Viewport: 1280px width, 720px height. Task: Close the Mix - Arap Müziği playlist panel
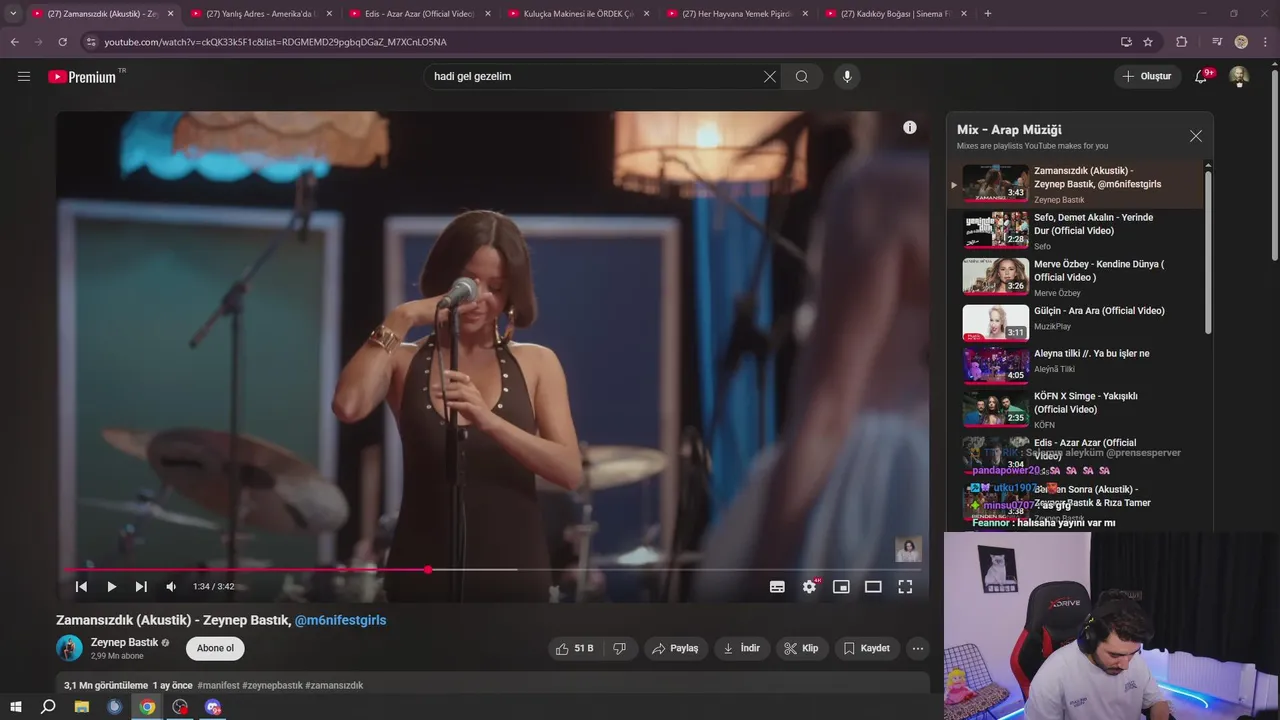click(x=1196, y=136)
